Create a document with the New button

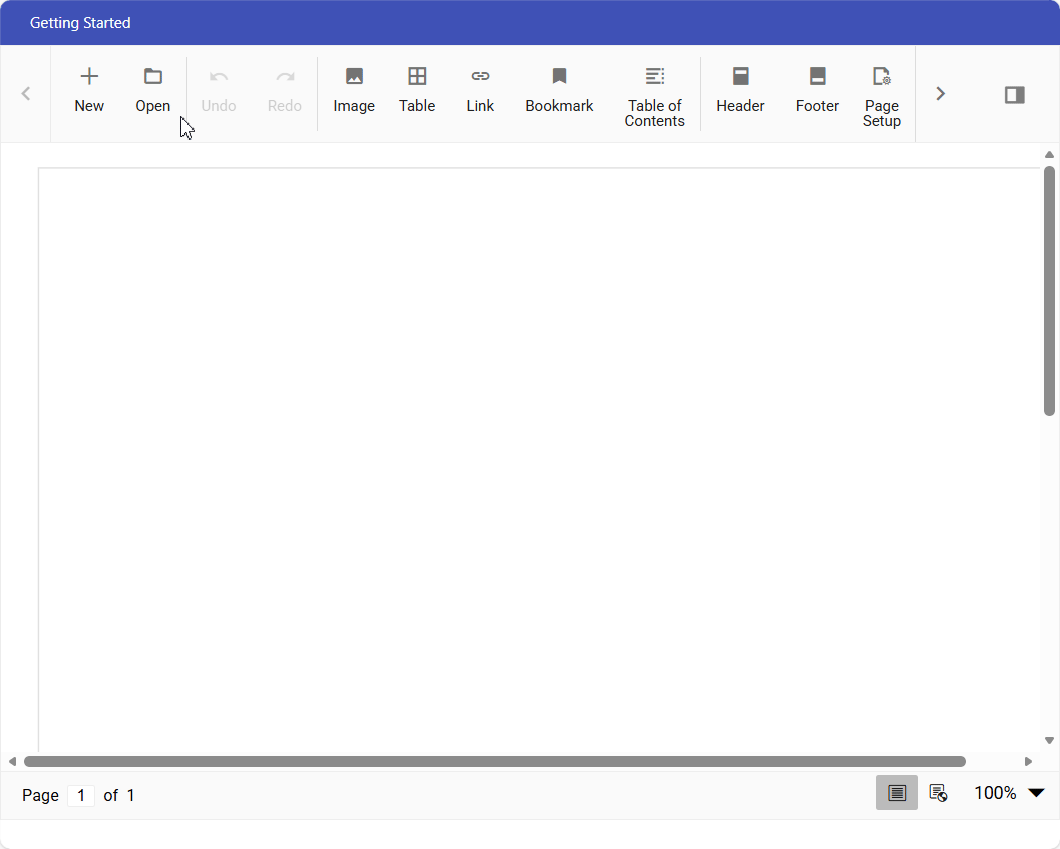coord(89,90)
